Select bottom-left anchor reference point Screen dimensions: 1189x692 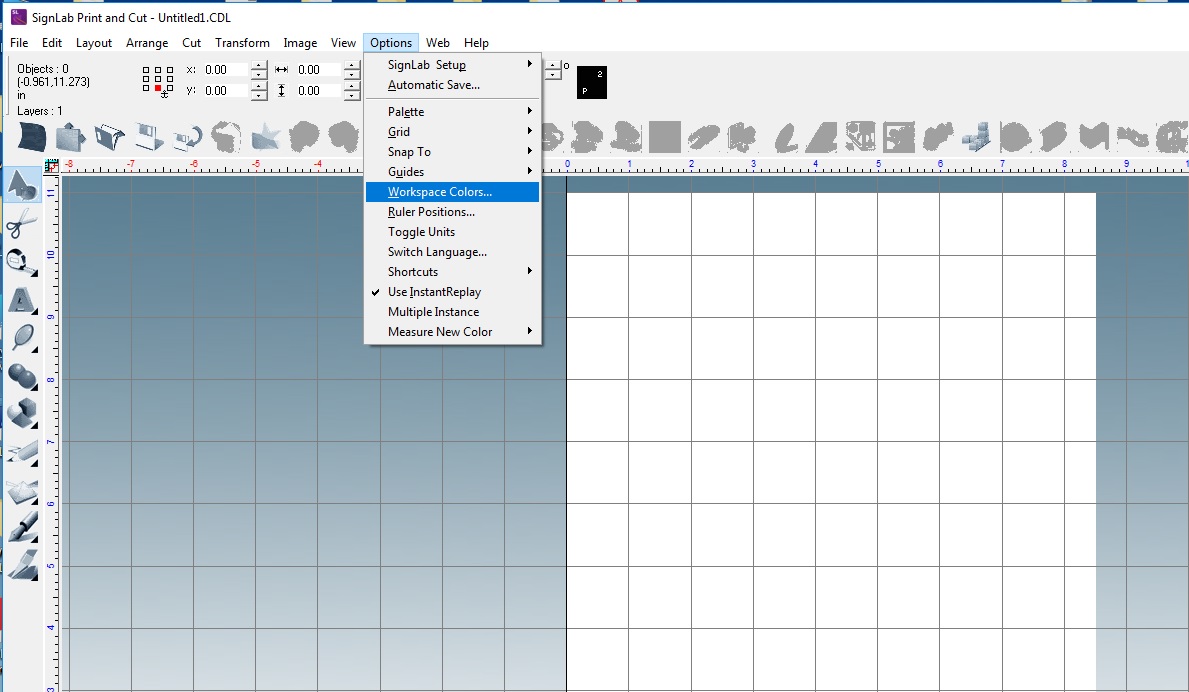146,88
